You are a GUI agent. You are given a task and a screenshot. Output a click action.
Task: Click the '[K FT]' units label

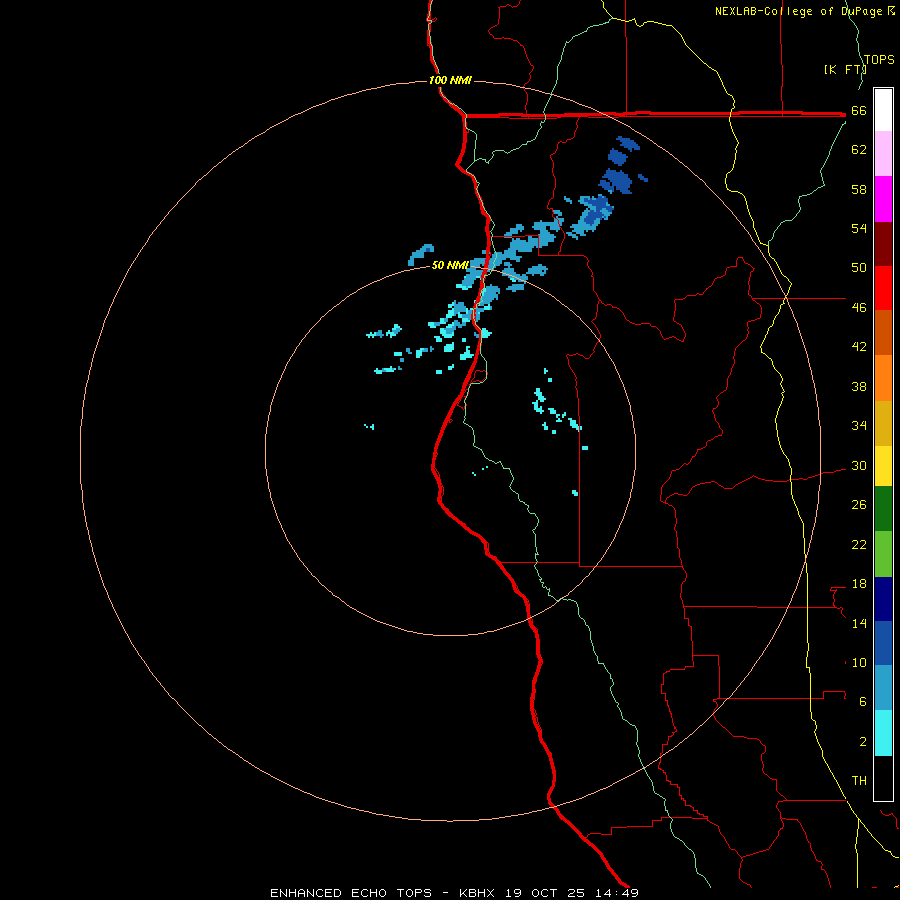[x=845, y=70]
